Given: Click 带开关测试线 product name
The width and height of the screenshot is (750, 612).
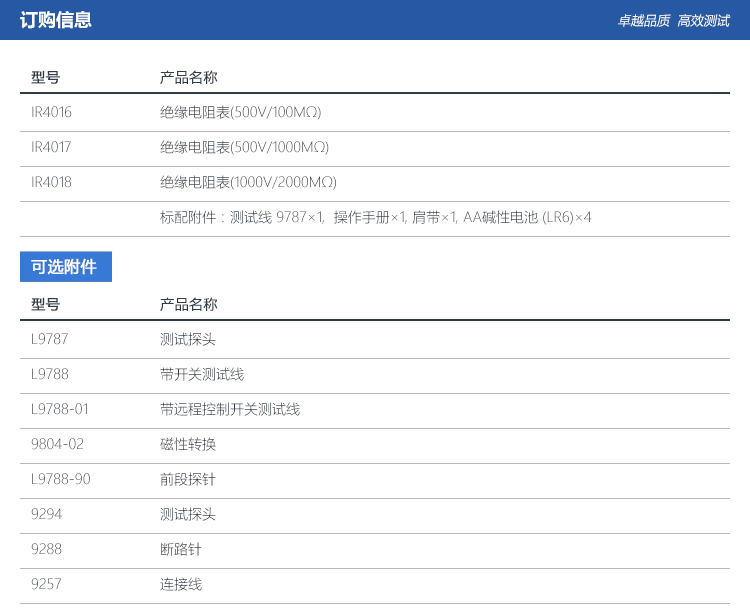Looking at the screenshot, I should pyautogui.click(x=201, y=374).
